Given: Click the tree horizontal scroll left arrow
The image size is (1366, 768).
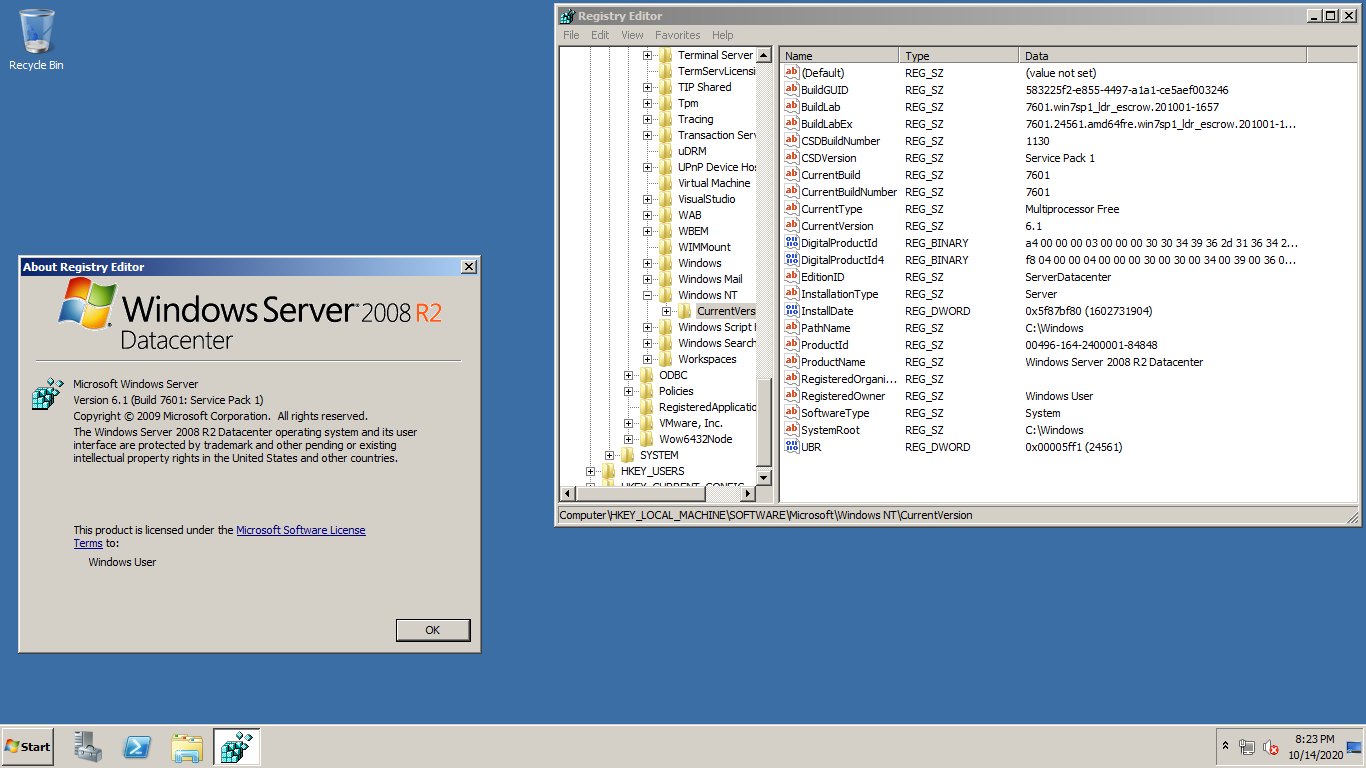Looking at the screenshot, I should [x=567, y=494].
